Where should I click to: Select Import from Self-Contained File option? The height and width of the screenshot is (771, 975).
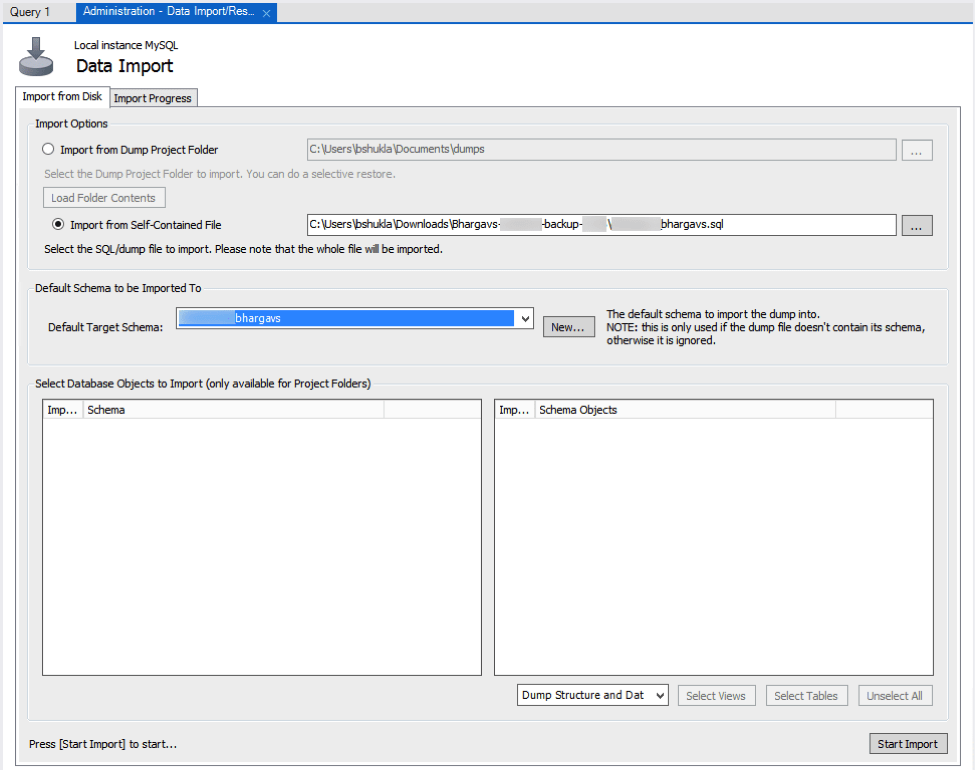coord(58,225)
